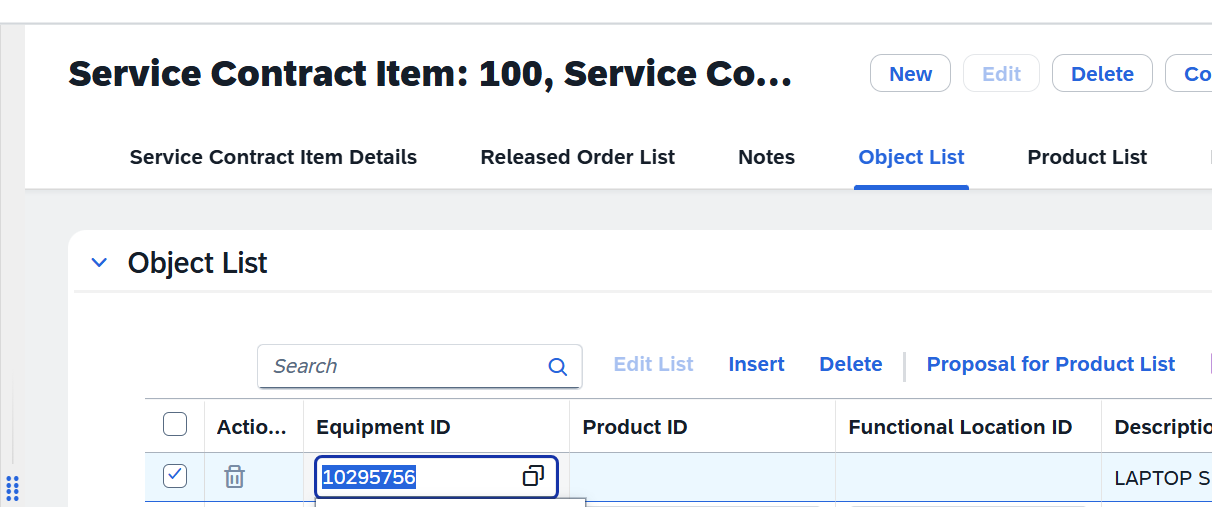Image resolution: width=1212 pixels, height=507 pixels.
Task: Toggle the select-all header checkbox
Action: click(175, 425)
